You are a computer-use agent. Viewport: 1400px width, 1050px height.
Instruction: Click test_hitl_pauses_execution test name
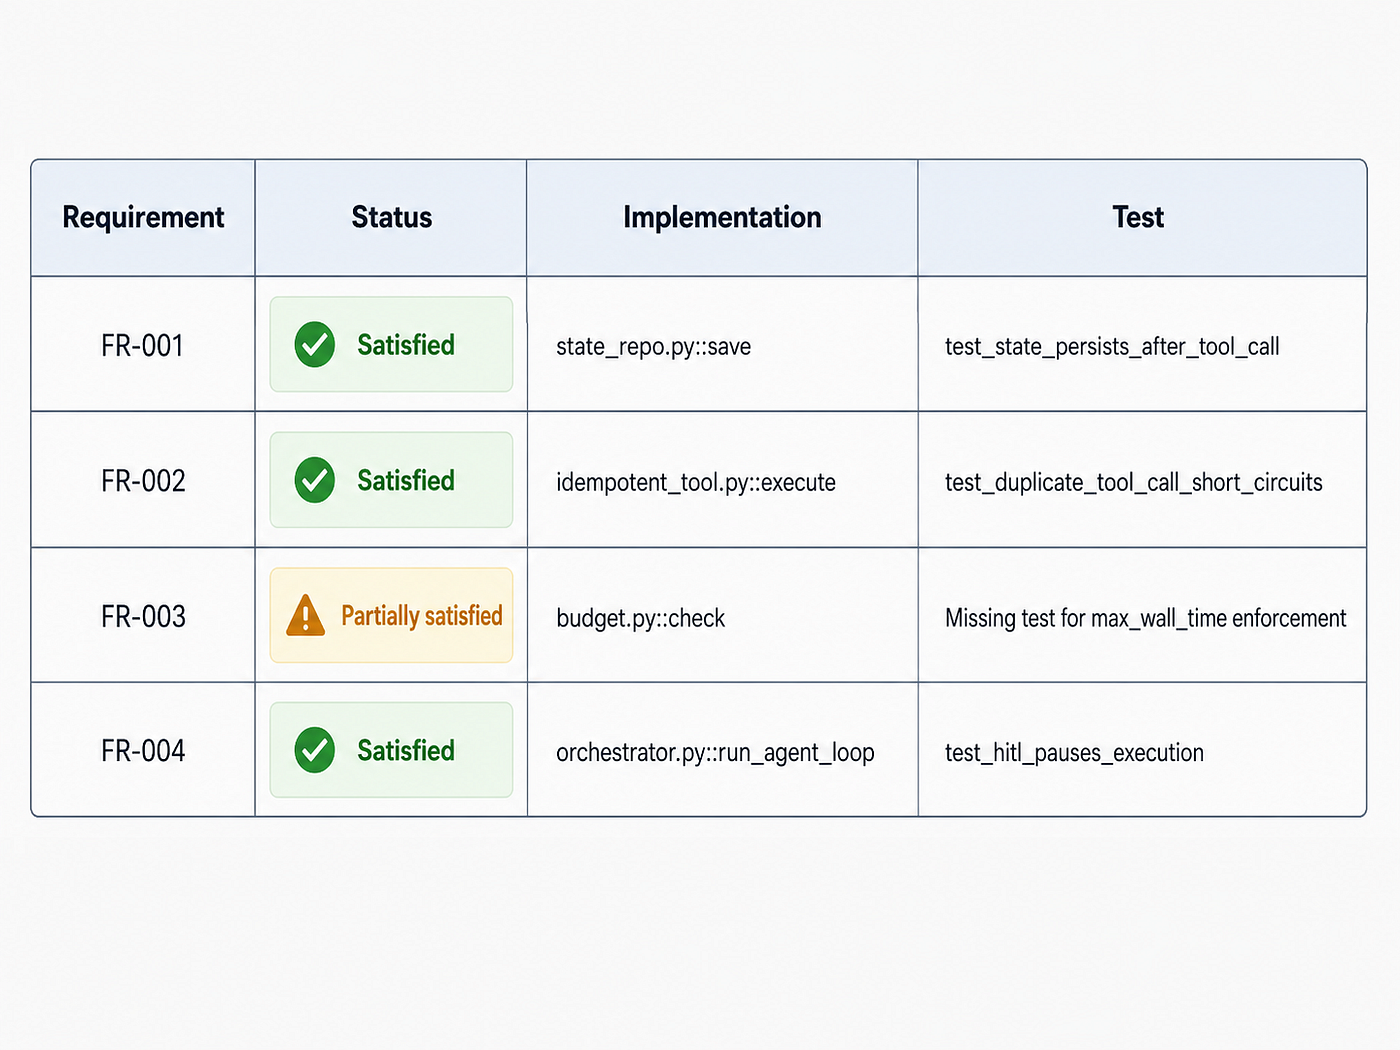pyautogui.click(x=1074, y=753)
